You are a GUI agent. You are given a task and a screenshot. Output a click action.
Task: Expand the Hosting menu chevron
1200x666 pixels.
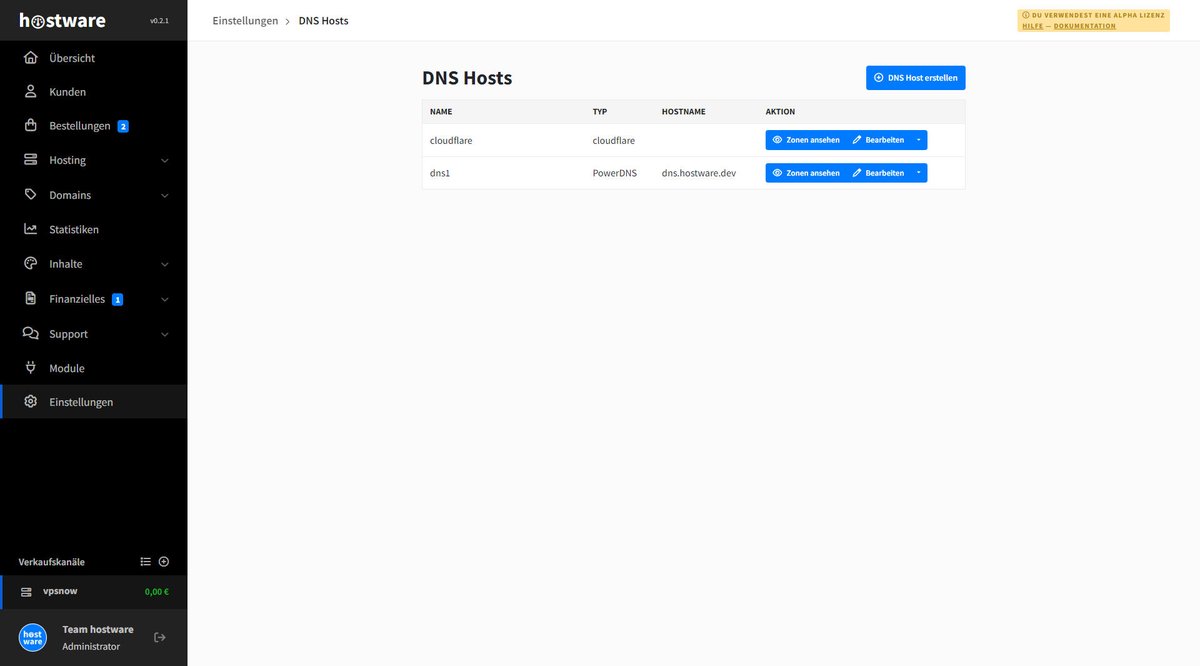pyautogui.click(x=165, y=161)
